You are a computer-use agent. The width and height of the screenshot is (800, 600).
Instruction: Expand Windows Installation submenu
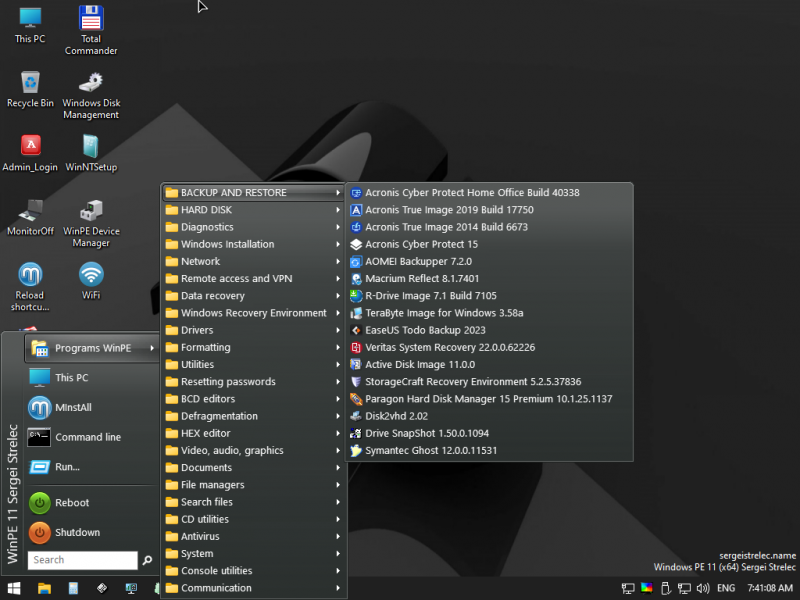pyautogui.click(x=253, y=244)
